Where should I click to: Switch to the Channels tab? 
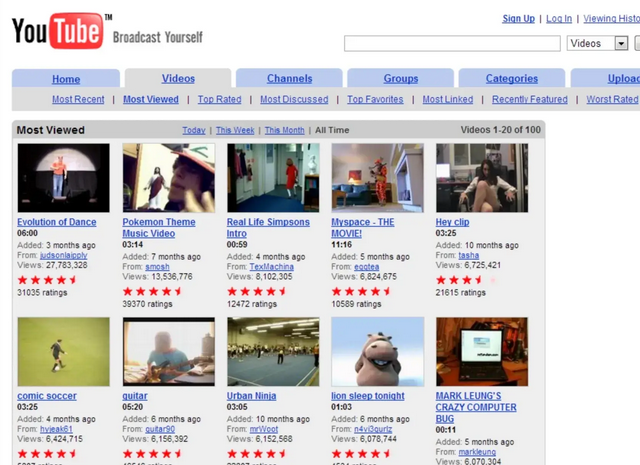[289, 78]
